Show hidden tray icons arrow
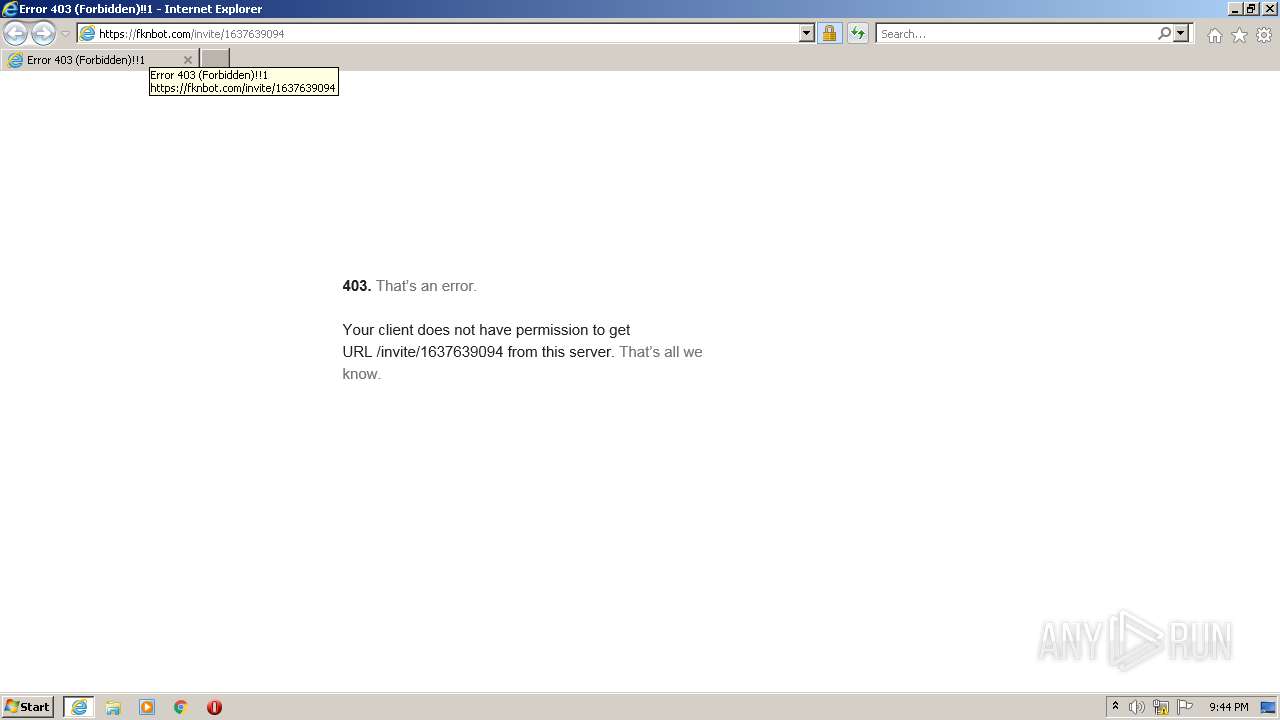This screenshot has width=1280, height=720. [1115, 706]
